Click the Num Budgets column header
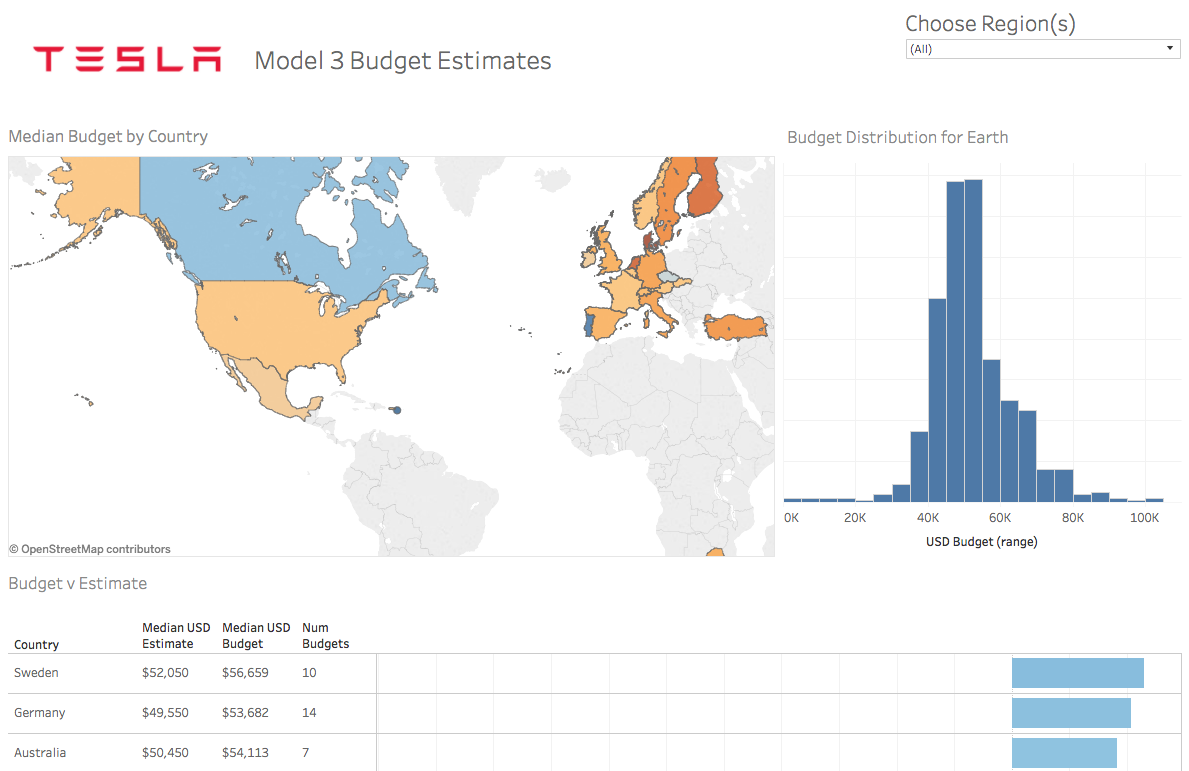Viewport: 1189px width, 771px height. [x=325, y=635]
